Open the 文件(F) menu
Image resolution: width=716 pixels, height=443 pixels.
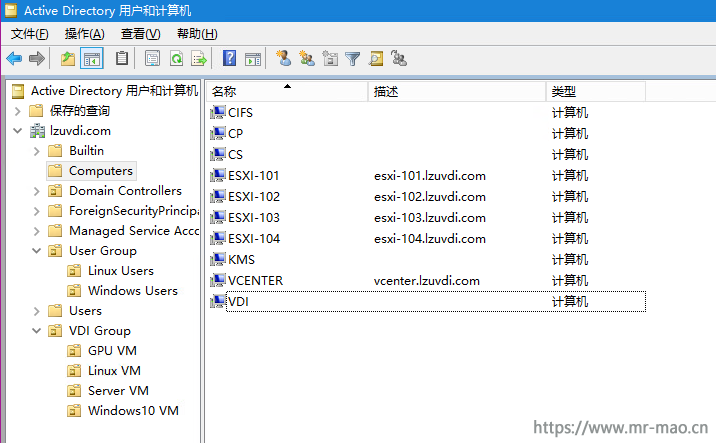[x=29, y=34]
